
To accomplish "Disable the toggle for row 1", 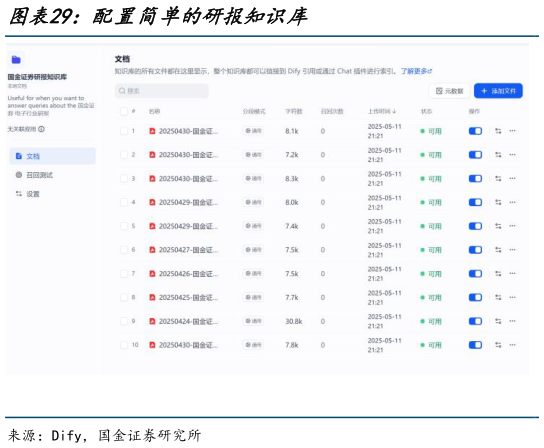I will coord(475,131).
